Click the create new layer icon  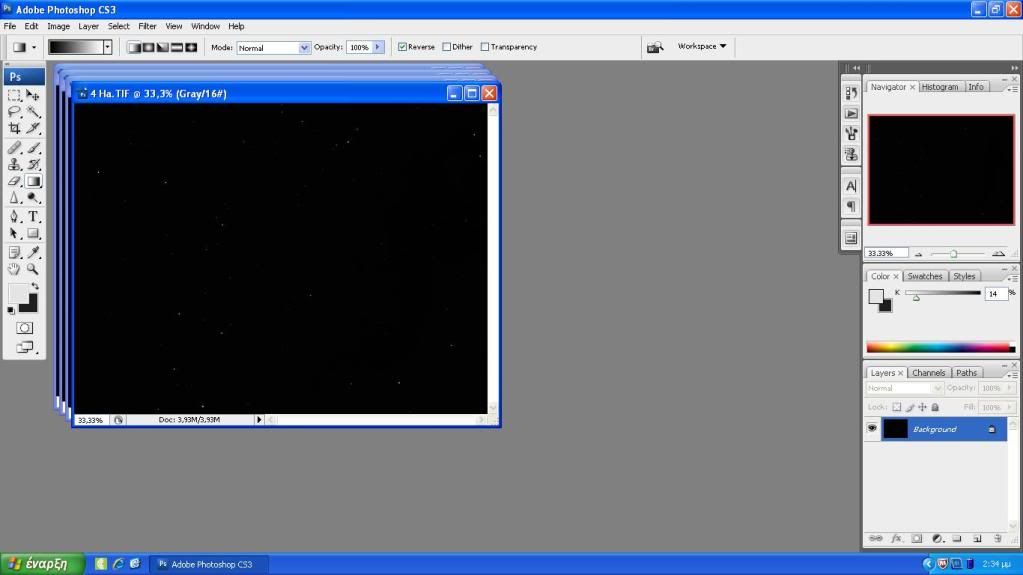coord(978,538)
